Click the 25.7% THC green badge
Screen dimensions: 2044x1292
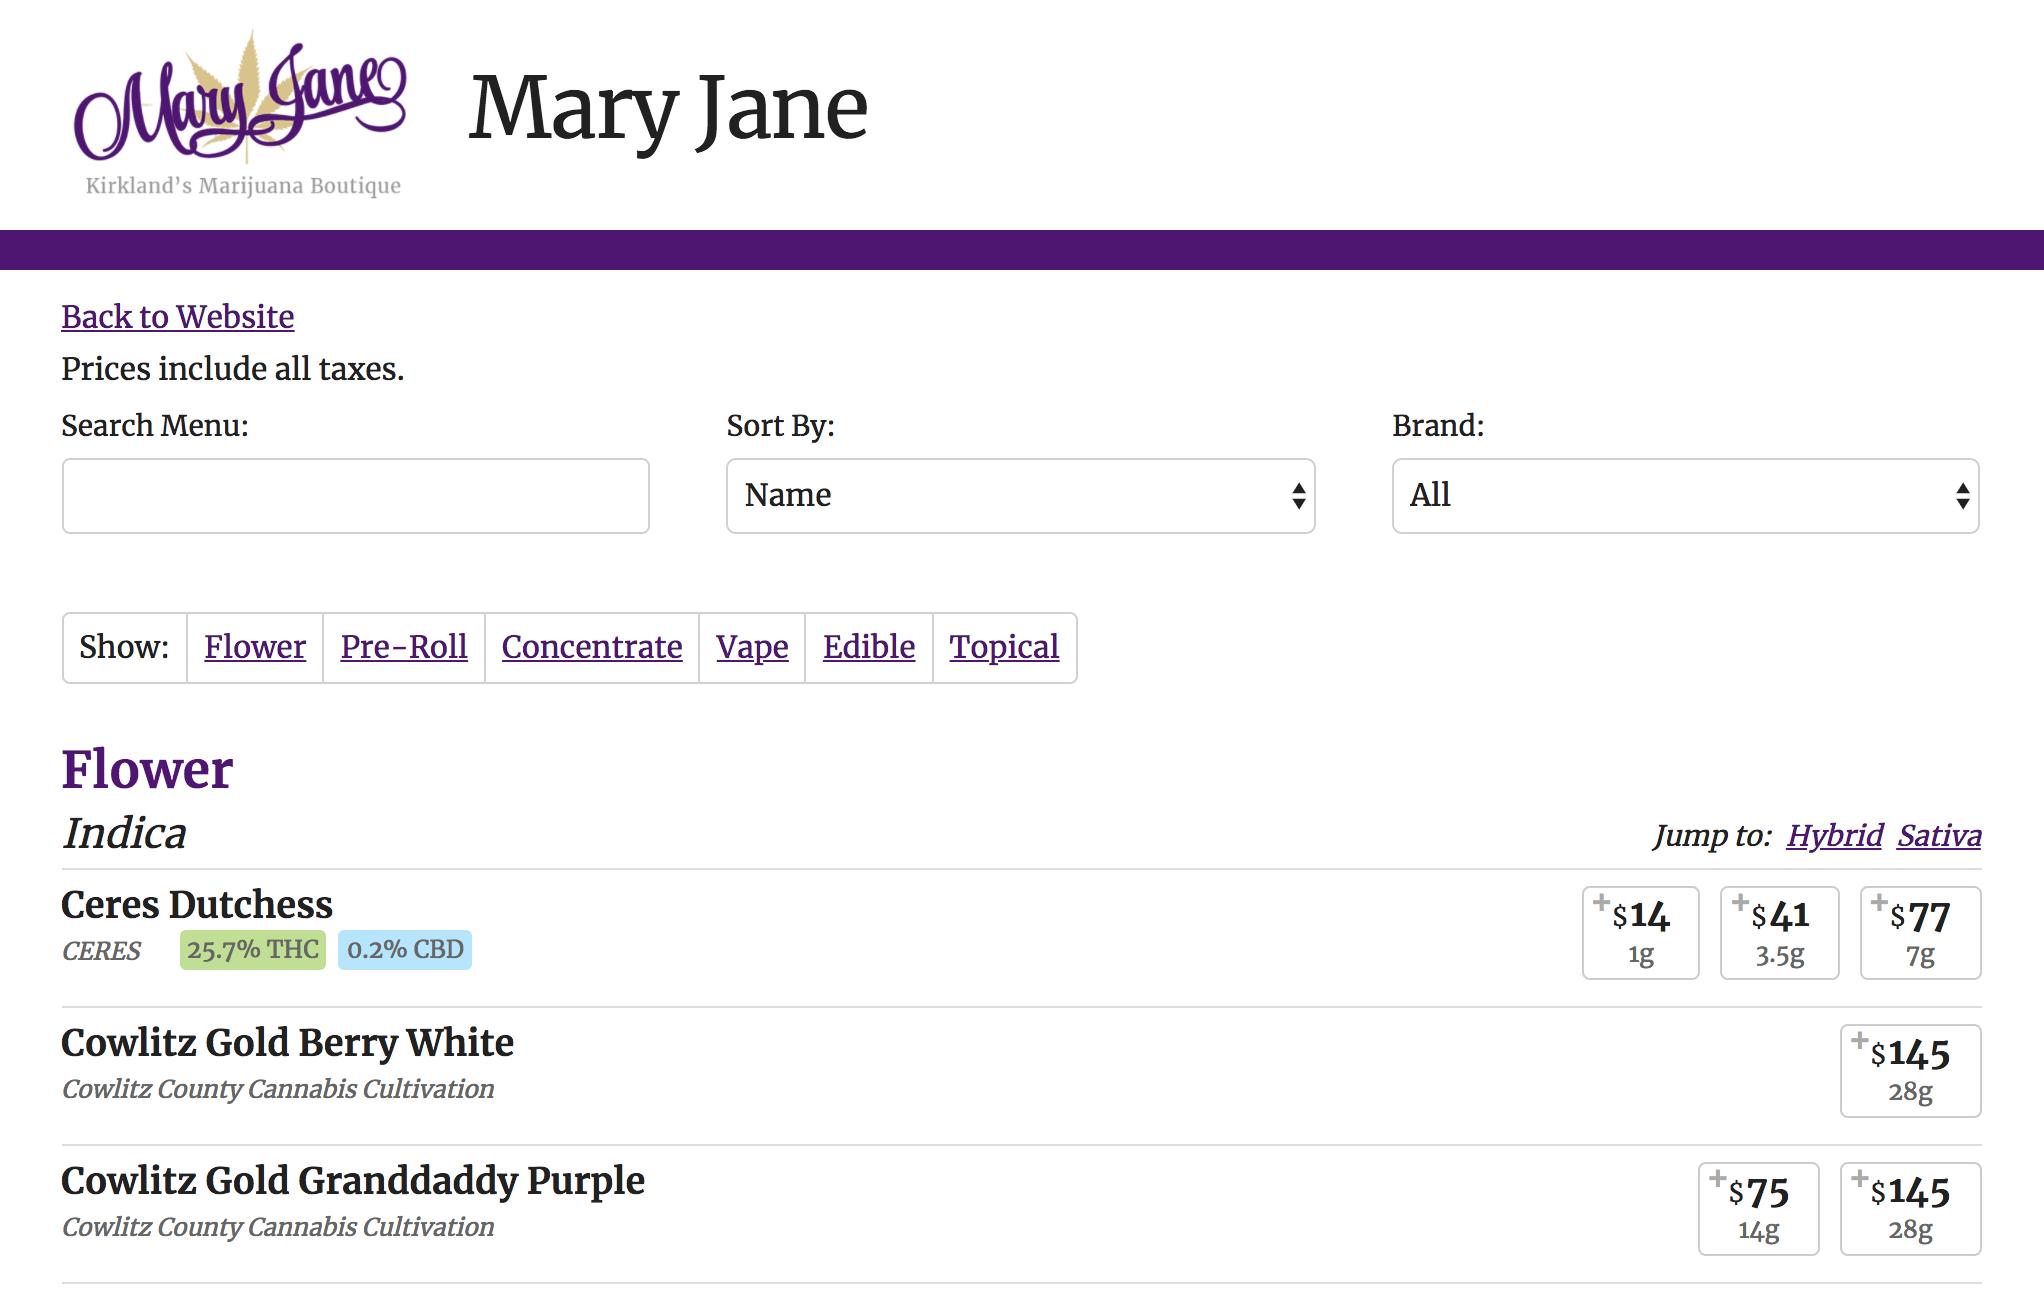pyautogui.click(x=252, y=949)
